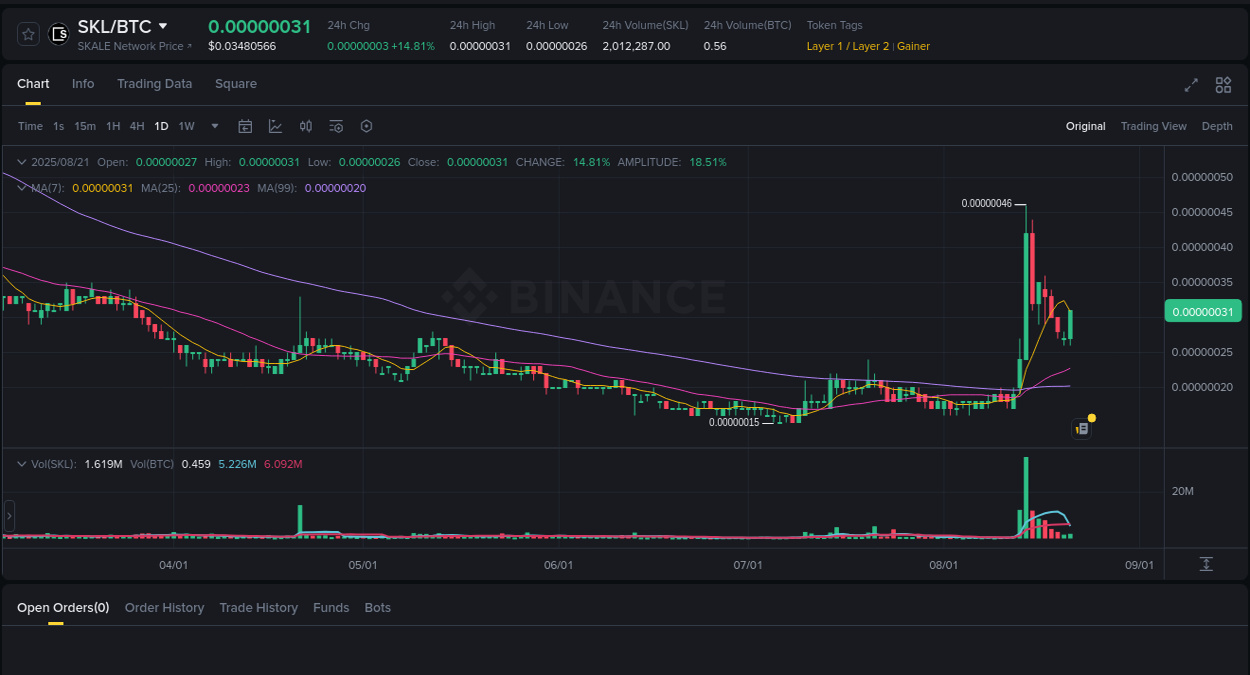Select the 1W interval
This screenshot has height=675, width=1250.
pyautogui.click(x=186, y=126)
